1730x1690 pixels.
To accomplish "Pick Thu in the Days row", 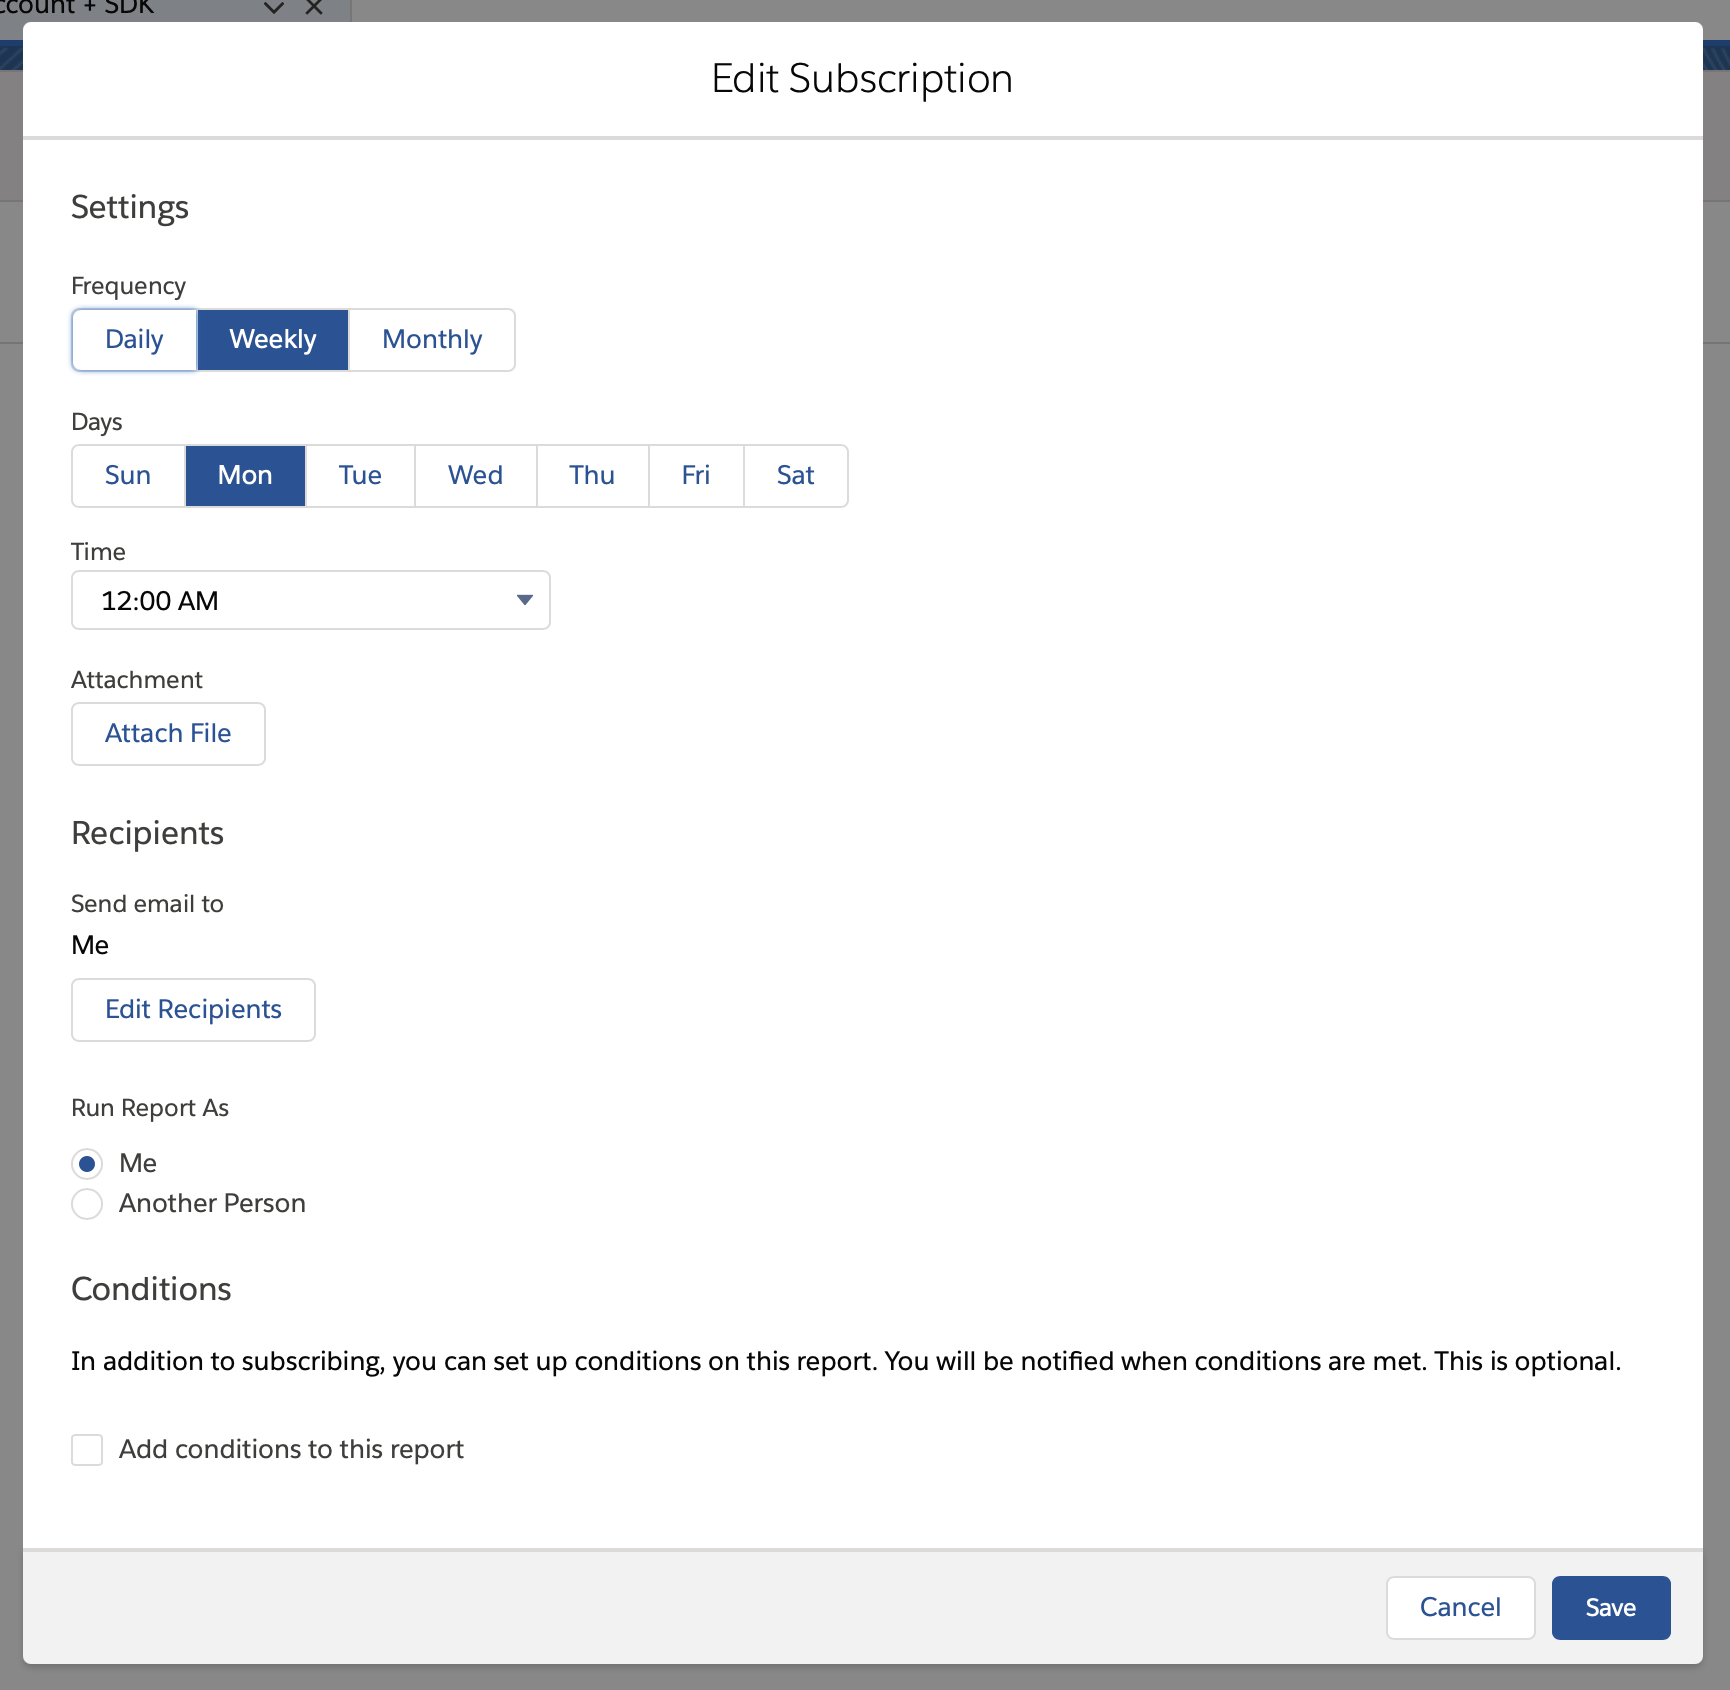I will point(592,476).
